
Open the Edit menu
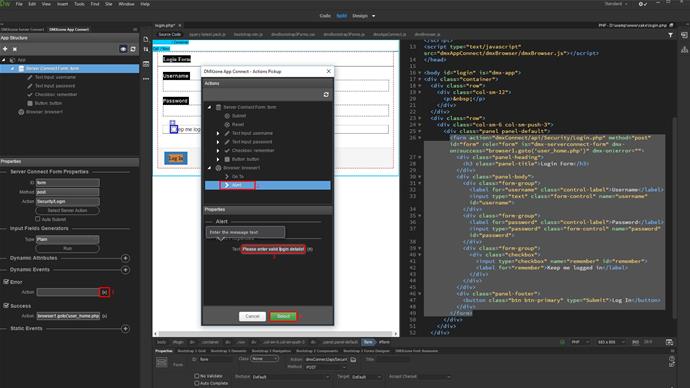tap(32, 4)
